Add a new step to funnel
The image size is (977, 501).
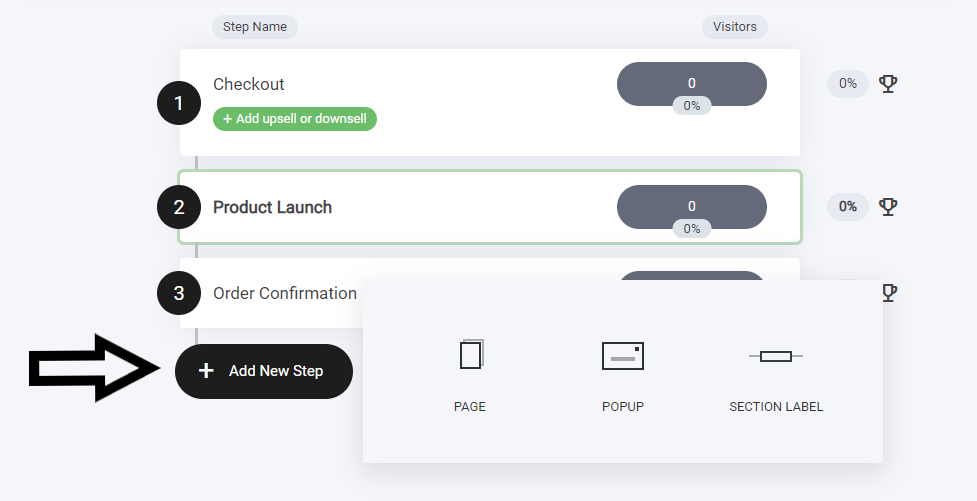coord(264,371)
